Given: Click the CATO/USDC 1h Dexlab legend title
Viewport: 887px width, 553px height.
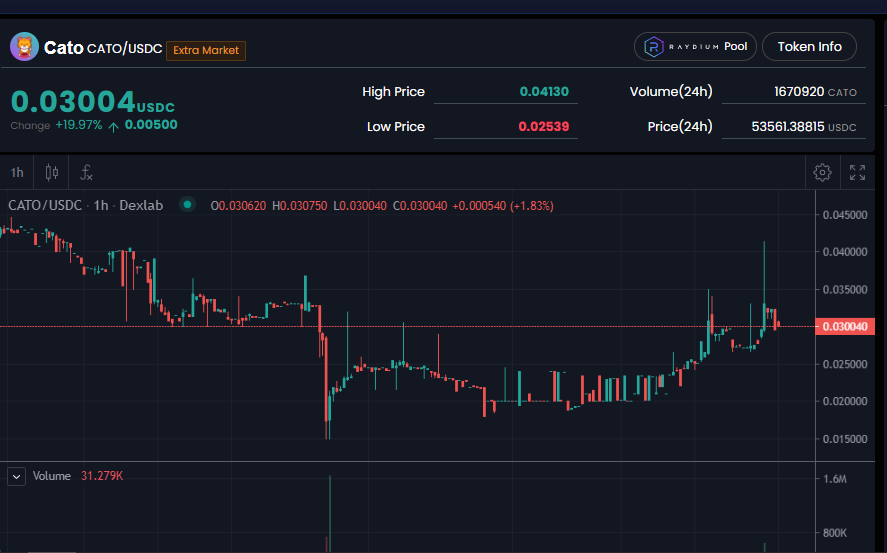Looking at the screenshot, I should pyautogui.click(x=85, y=205).
